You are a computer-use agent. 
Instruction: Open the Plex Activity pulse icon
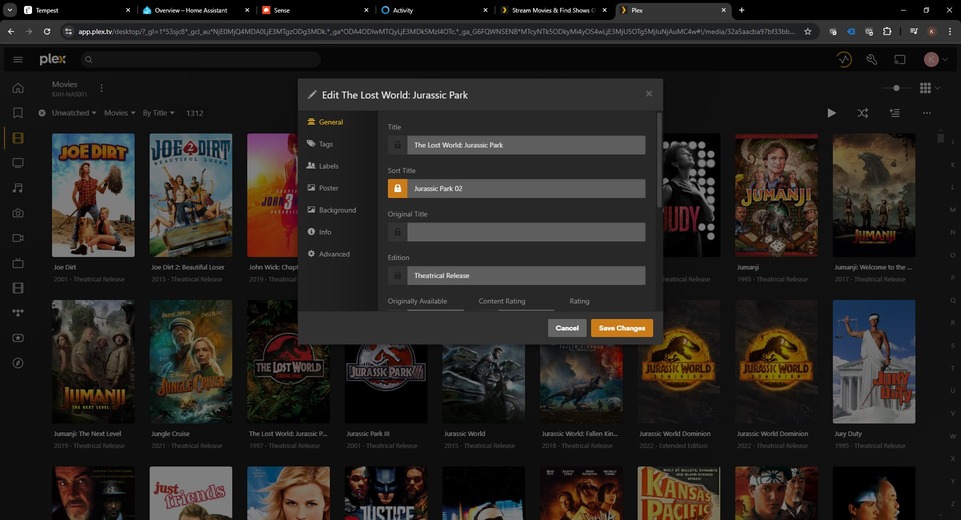844,59
